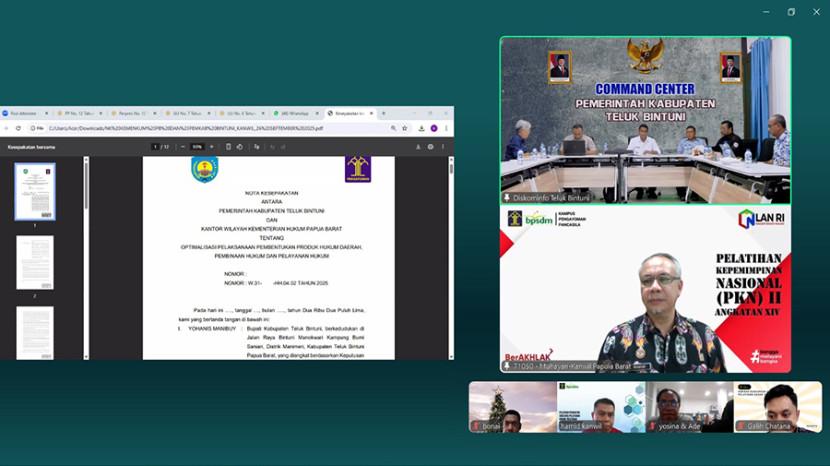The image size is (830, 466).
Task: Select the Diskominfo Teluk Bintuni video tile
Action: click(645, 120)
